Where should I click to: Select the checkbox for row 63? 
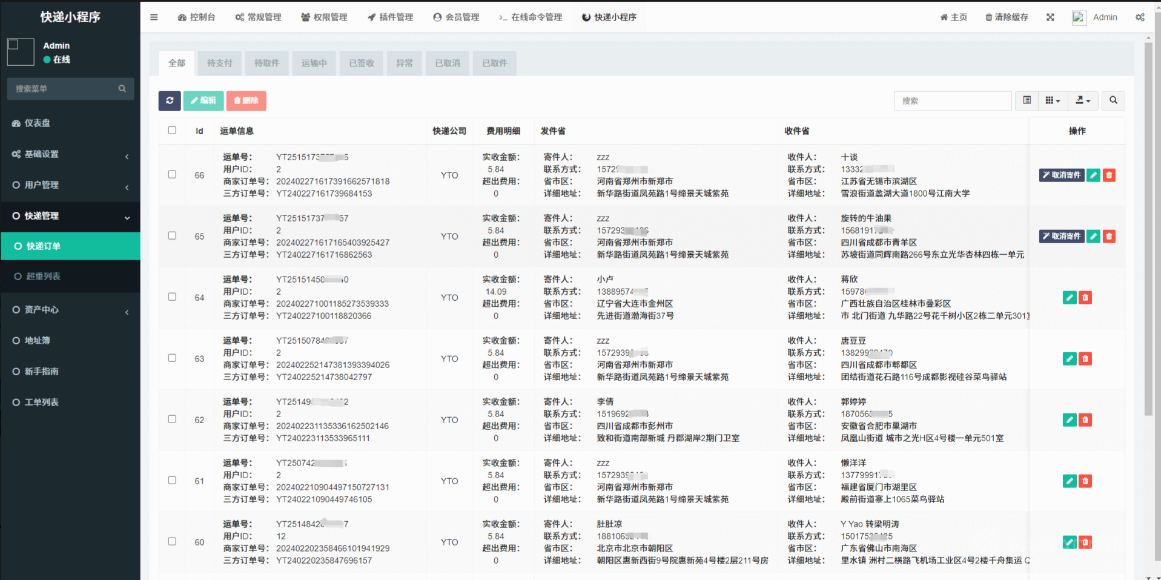pyautogui.click(x=172, y=358)
